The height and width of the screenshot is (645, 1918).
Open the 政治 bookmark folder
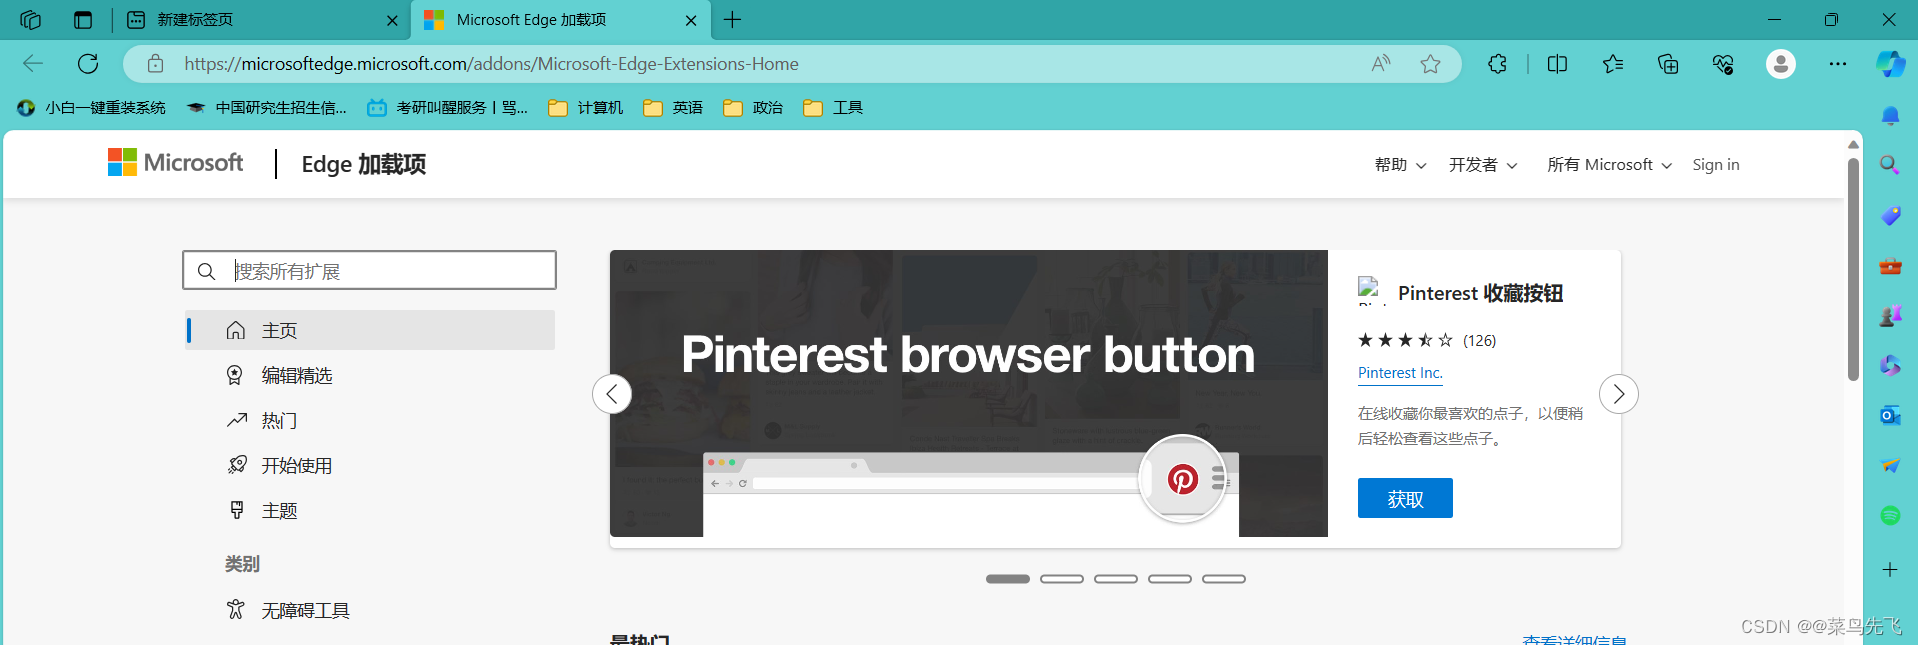pos(753,108)
